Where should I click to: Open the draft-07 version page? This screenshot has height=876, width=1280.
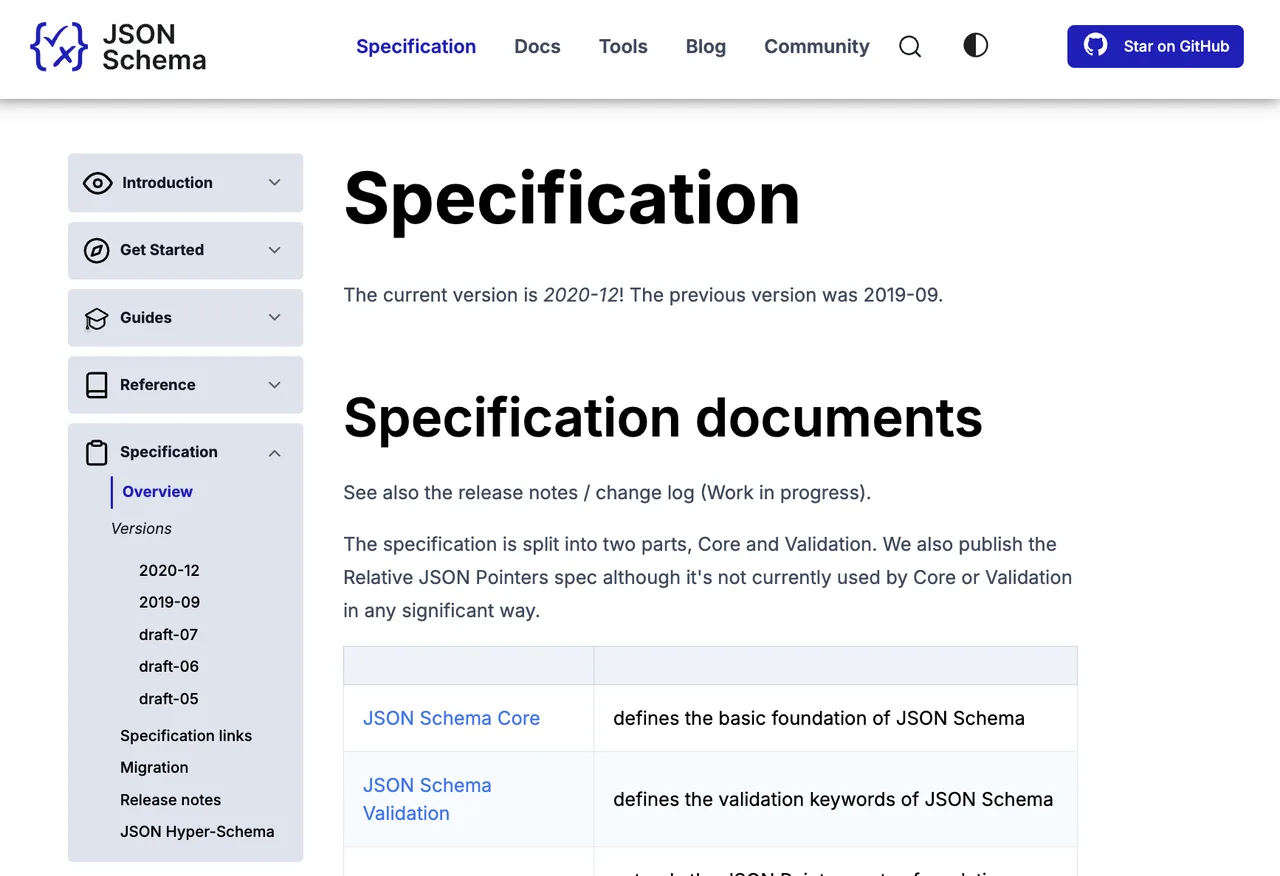(x=168, y=634)
